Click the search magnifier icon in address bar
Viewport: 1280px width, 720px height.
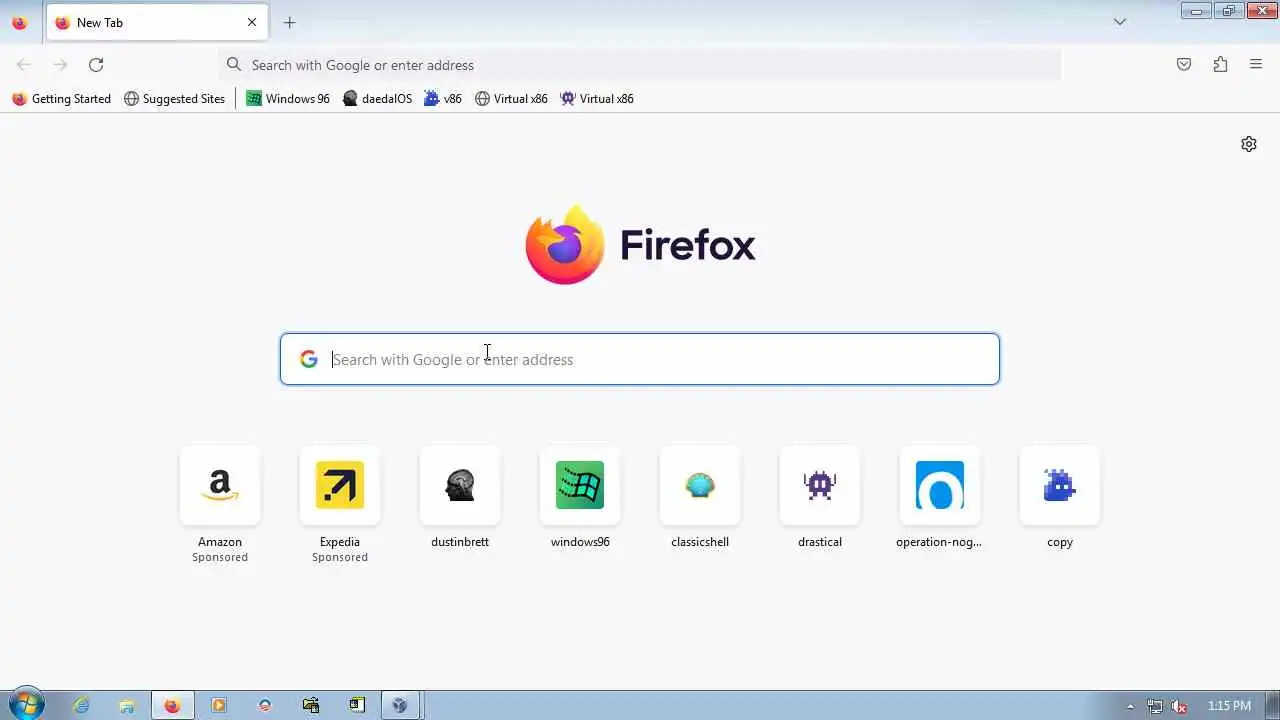[234, 64]
